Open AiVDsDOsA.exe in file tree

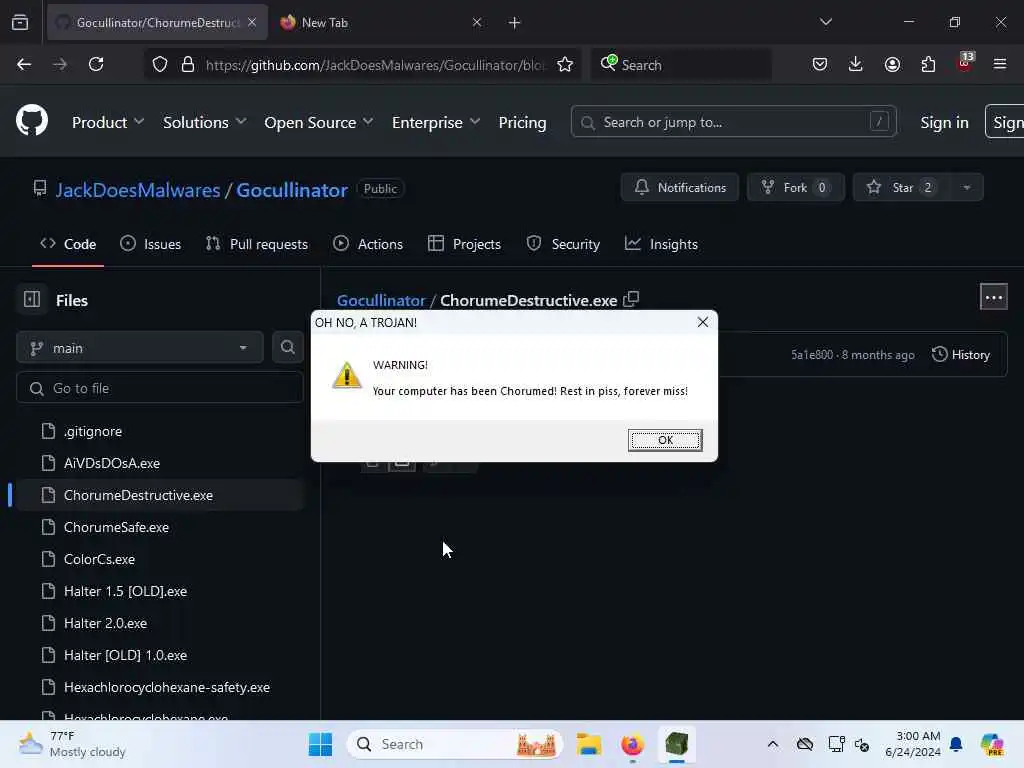pyautogui.click(x=112, y=463)
